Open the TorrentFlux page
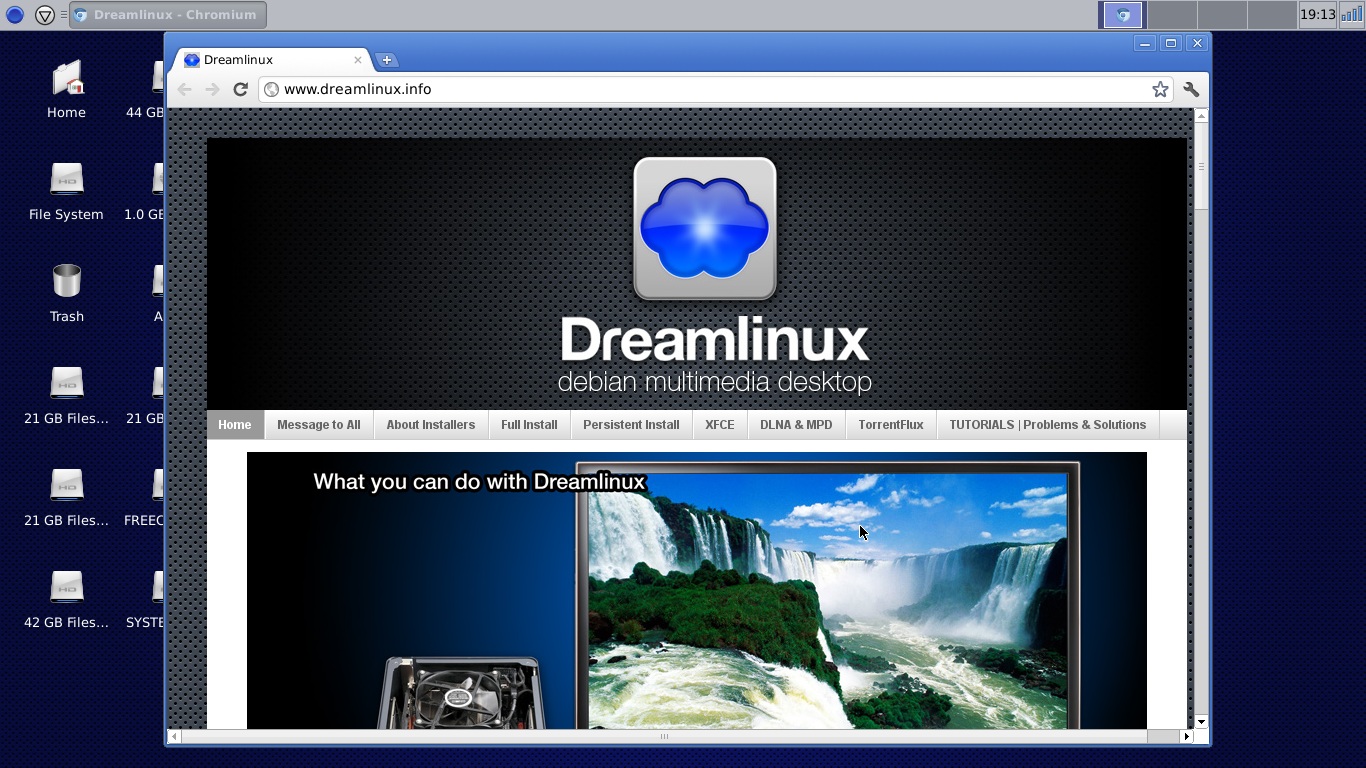The width and height of the screenshot is (1366, 768). click(891, 425)
